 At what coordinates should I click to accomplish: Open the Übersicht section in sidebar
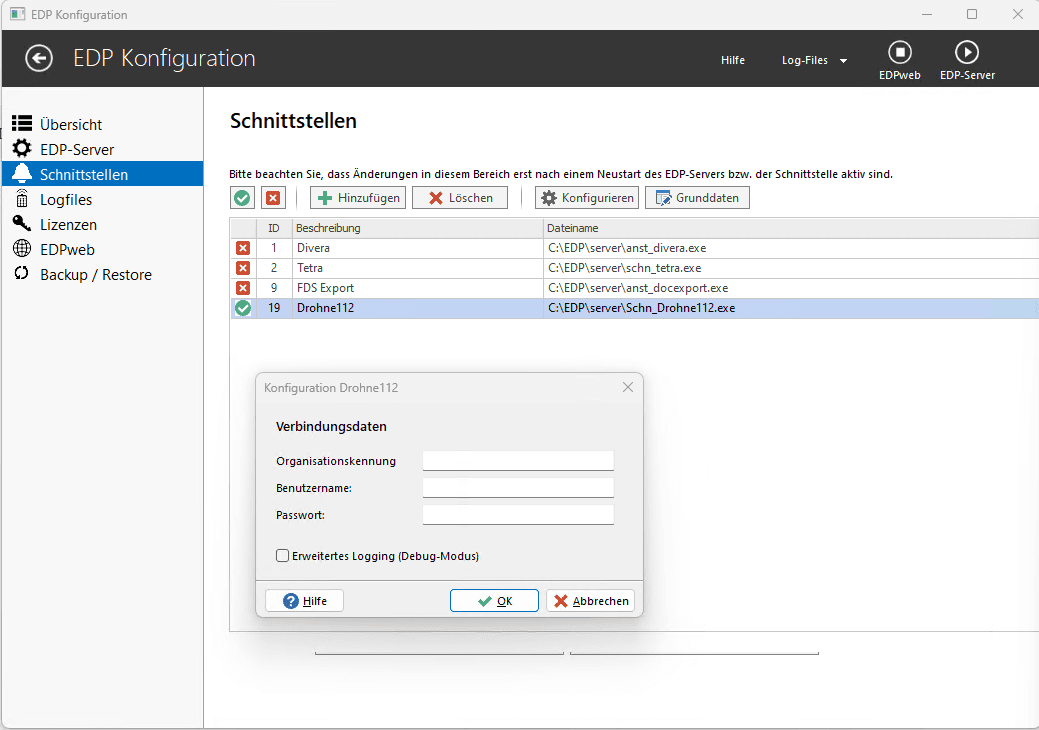coord(71,125)
